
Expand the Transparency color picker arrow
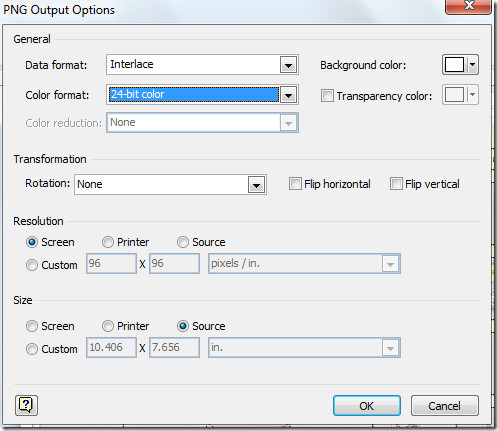coord(472,95)
